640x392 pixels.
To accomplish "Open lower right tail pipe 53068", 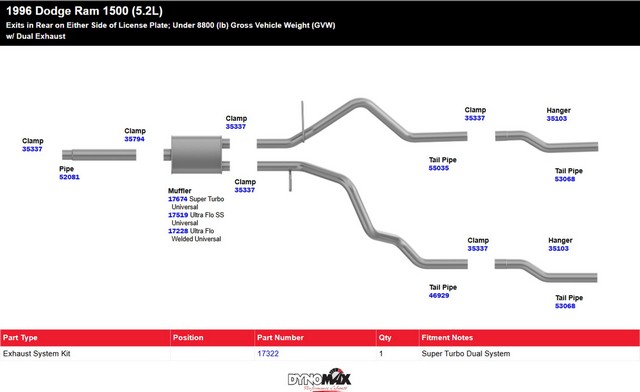I will pyautogui.click(x=565, y=306).
